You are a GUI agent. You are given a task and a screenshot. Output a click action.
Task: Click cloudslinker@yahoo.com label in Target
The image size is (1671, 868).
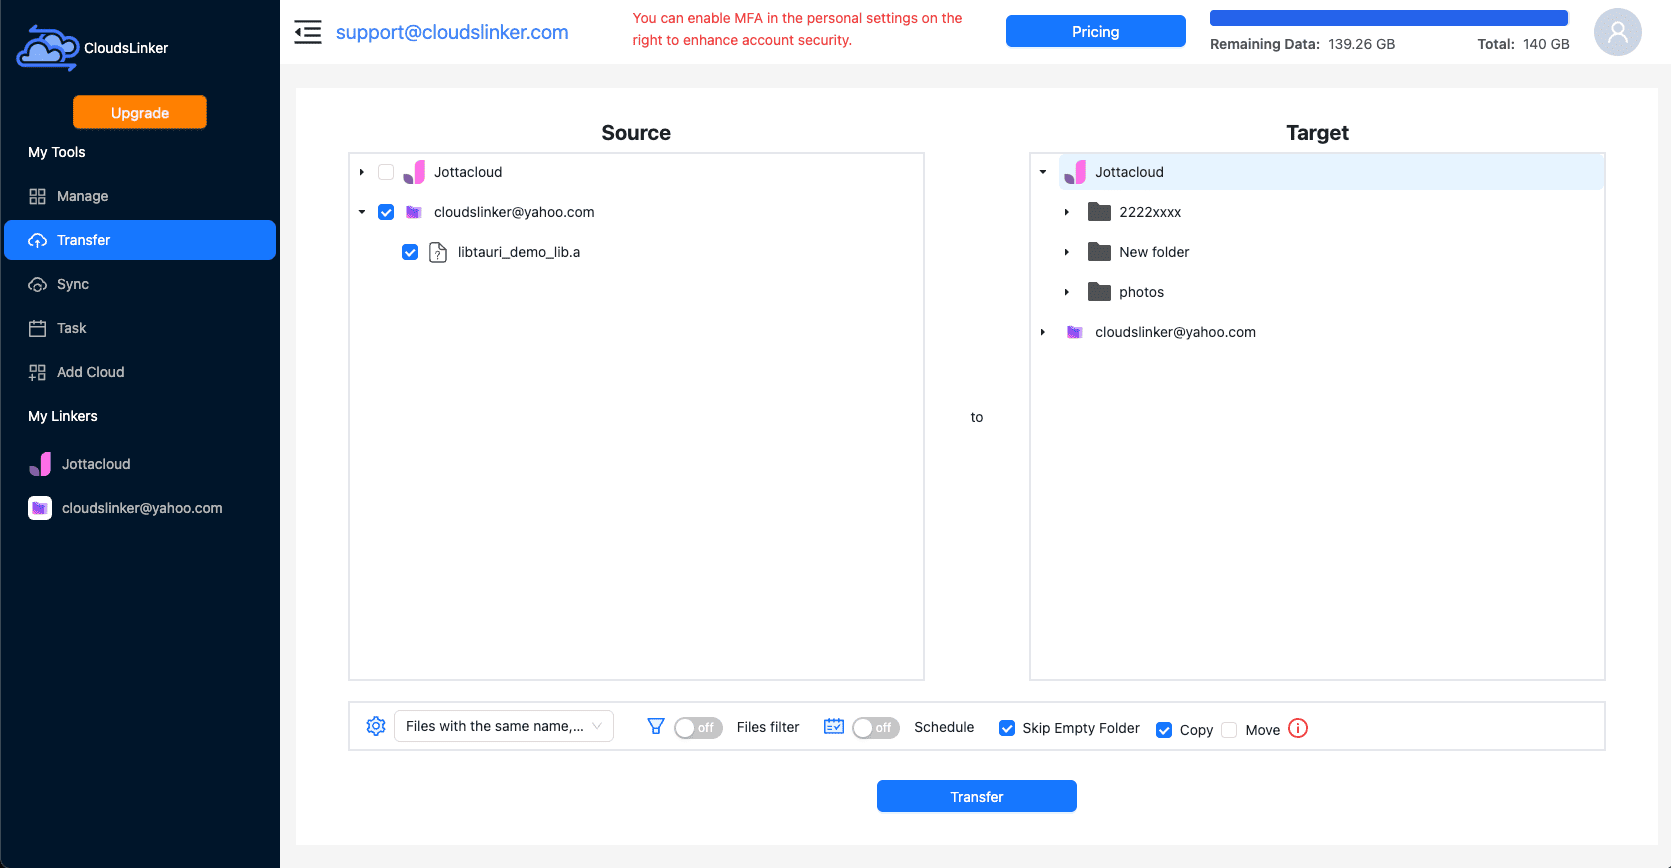(1175, 332)
